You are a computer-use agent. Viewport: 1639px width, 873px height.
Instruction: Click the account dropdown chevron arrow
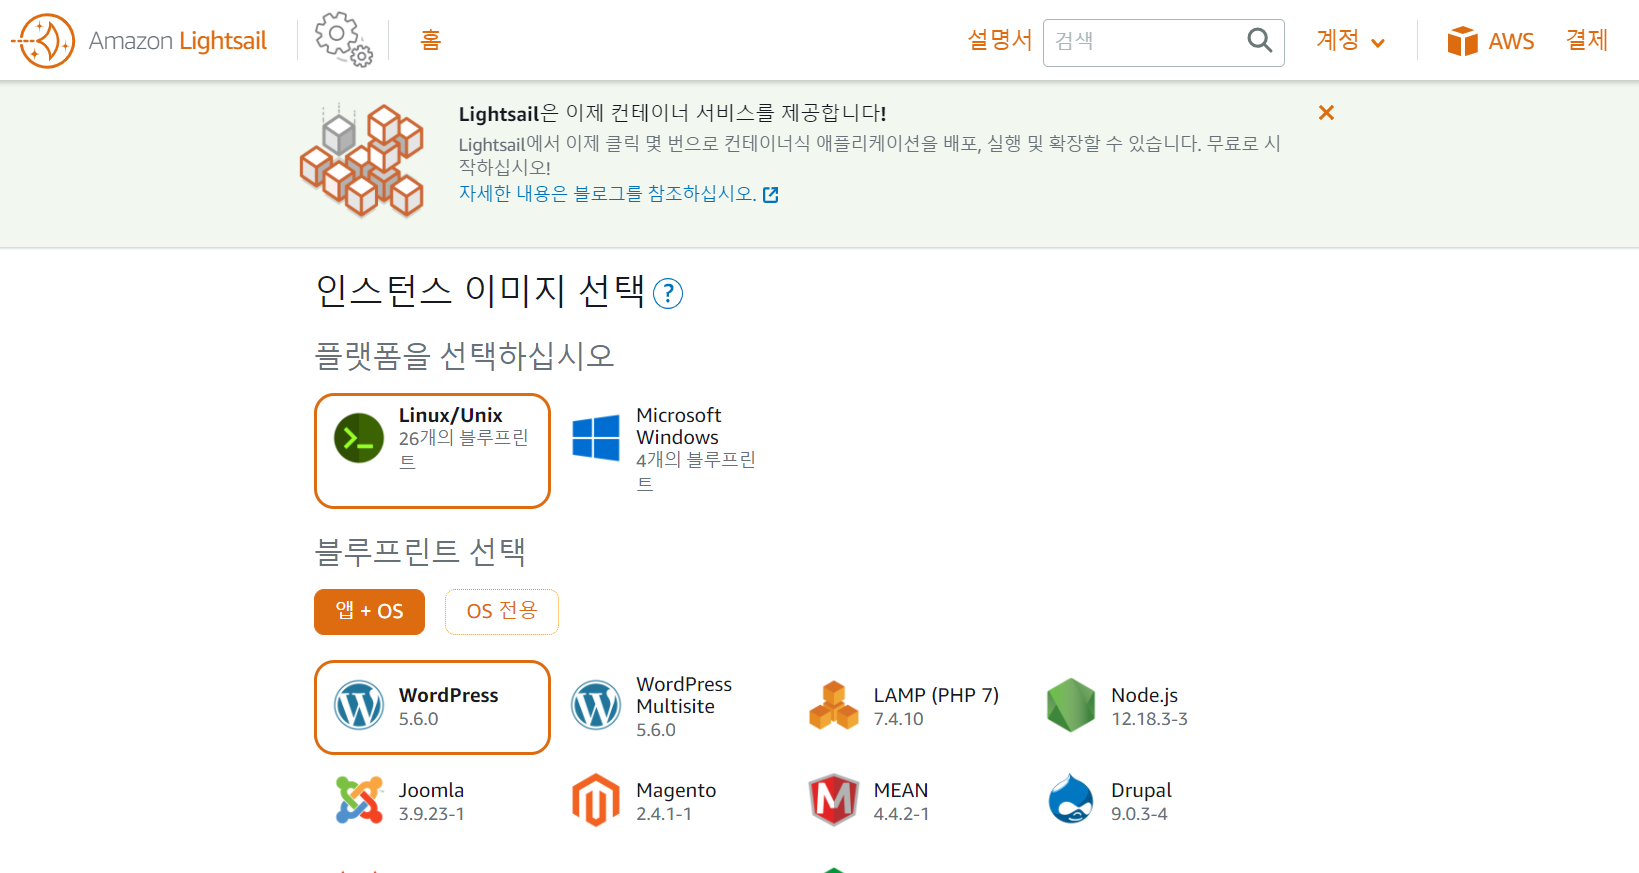click(1377, 43)
